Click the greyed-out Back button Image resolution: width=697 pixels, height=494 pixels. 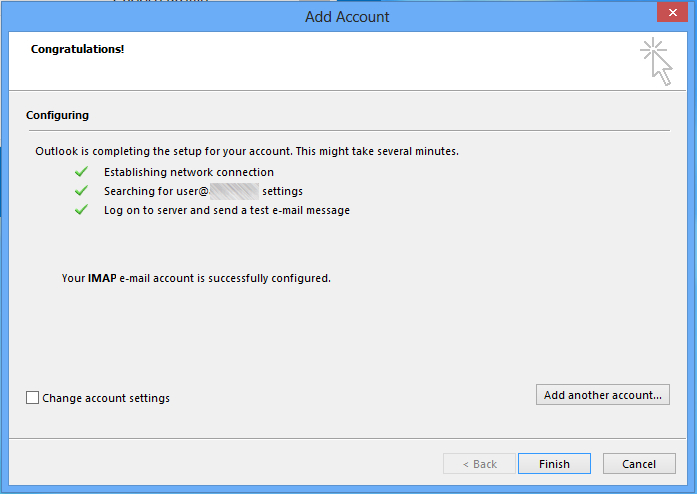(x=479, y=464)
